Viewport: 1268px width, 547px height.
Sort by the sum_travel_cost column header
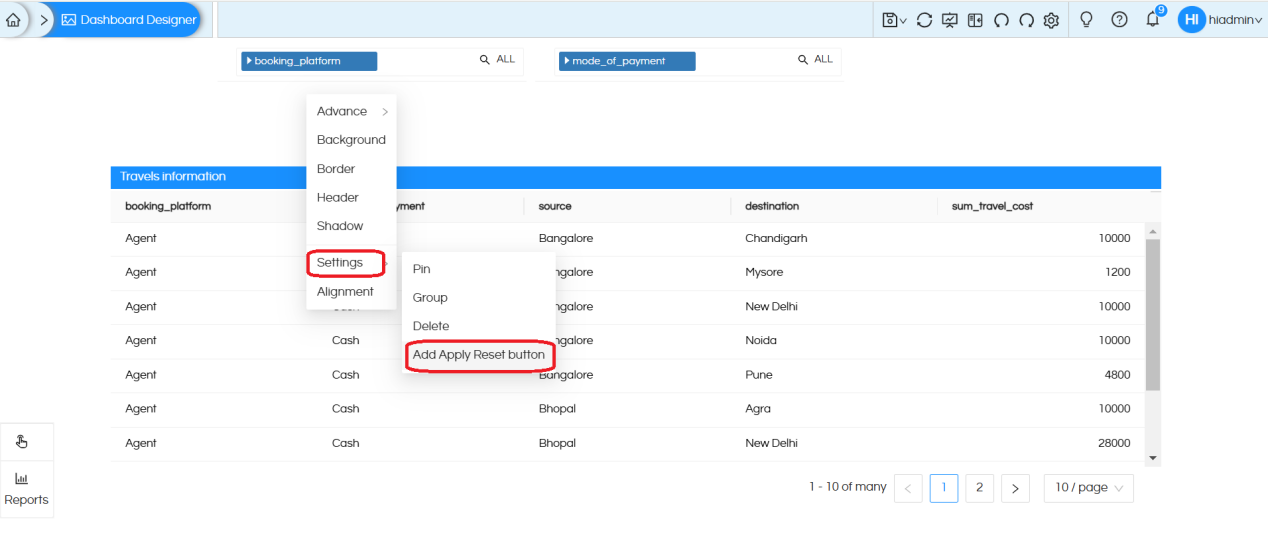click(992, 206)
